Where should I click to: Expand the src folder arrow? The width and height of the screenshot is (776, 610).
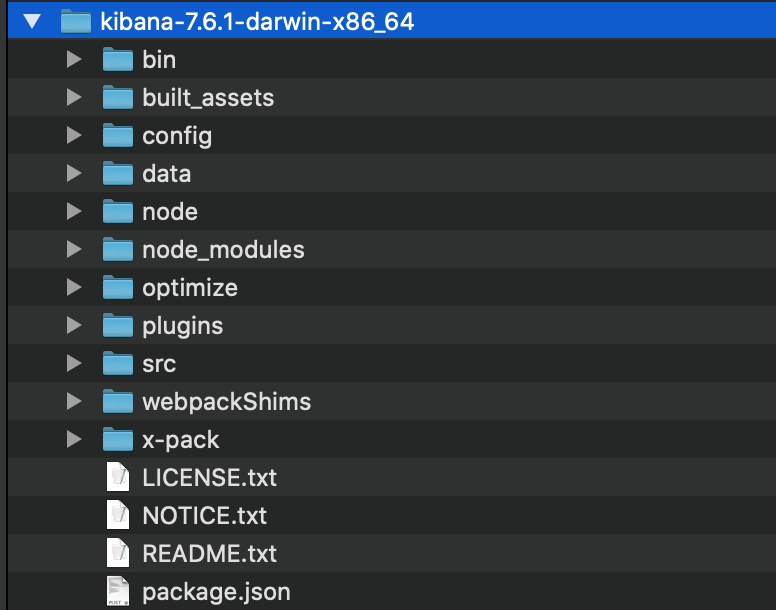(73, 364)
